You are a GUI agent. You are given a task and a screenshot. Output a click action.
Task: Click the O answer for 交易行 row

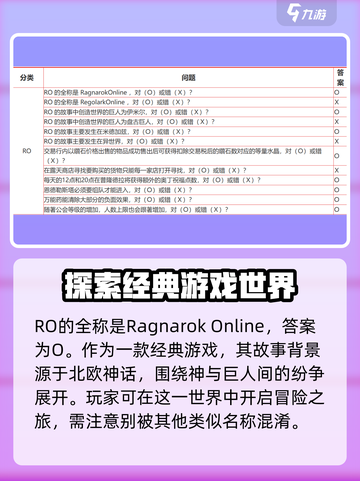337,156
